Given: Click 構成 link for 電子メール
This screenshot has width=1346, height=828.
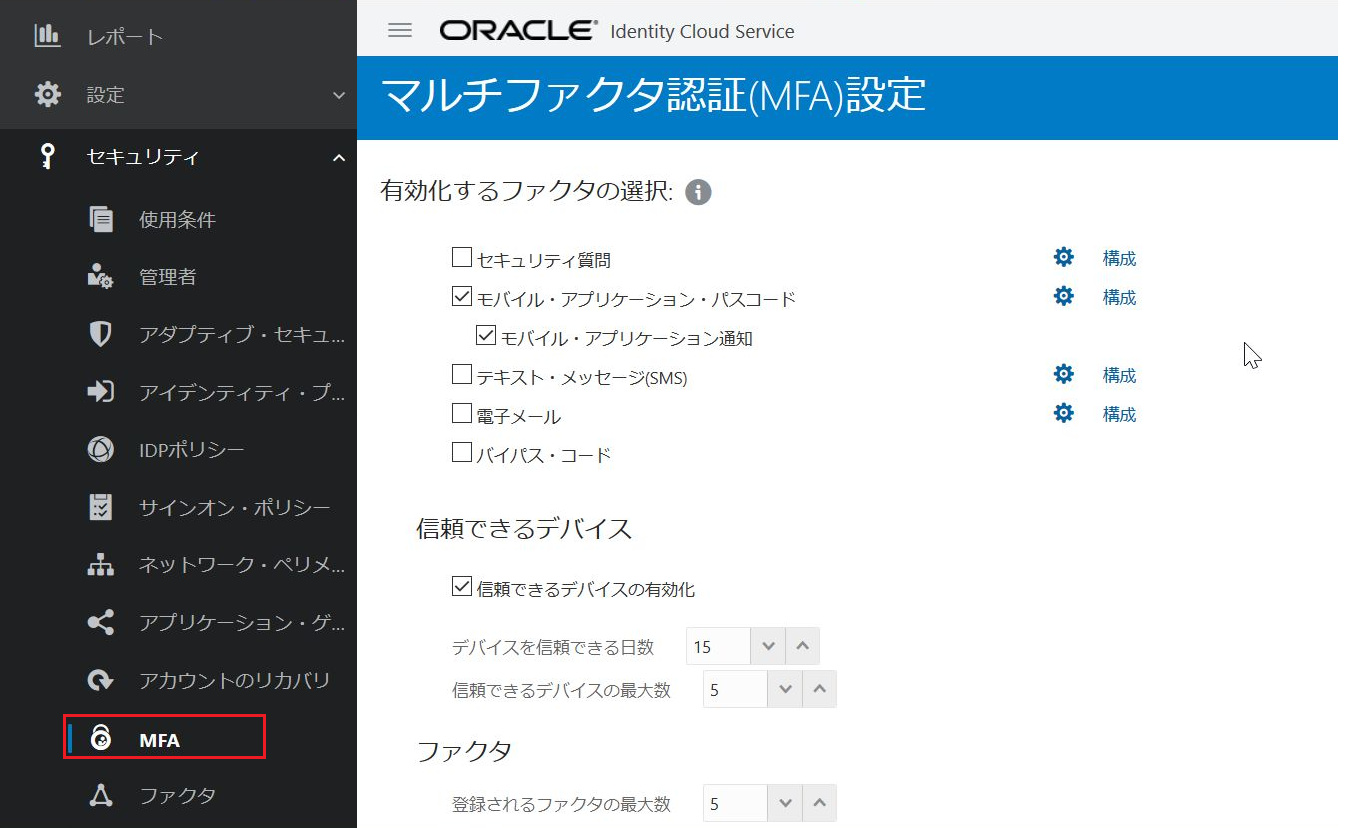Looking at the screenshot, I should coord(1119,414).
